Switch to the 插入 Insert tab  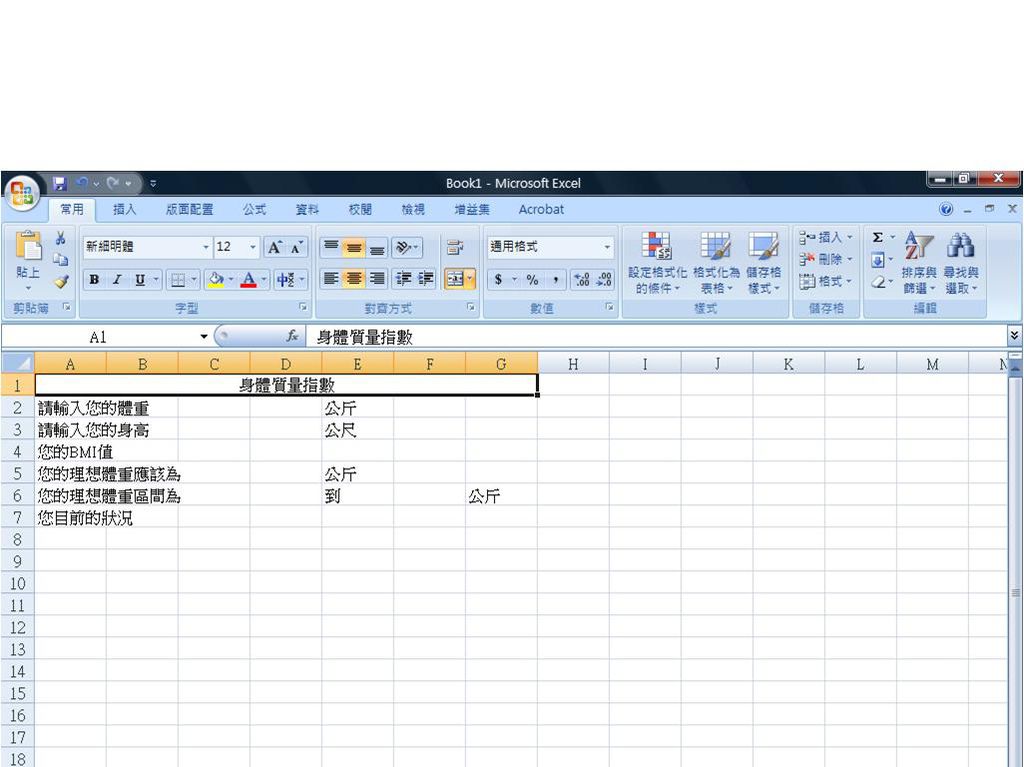(x=124, y=209)
